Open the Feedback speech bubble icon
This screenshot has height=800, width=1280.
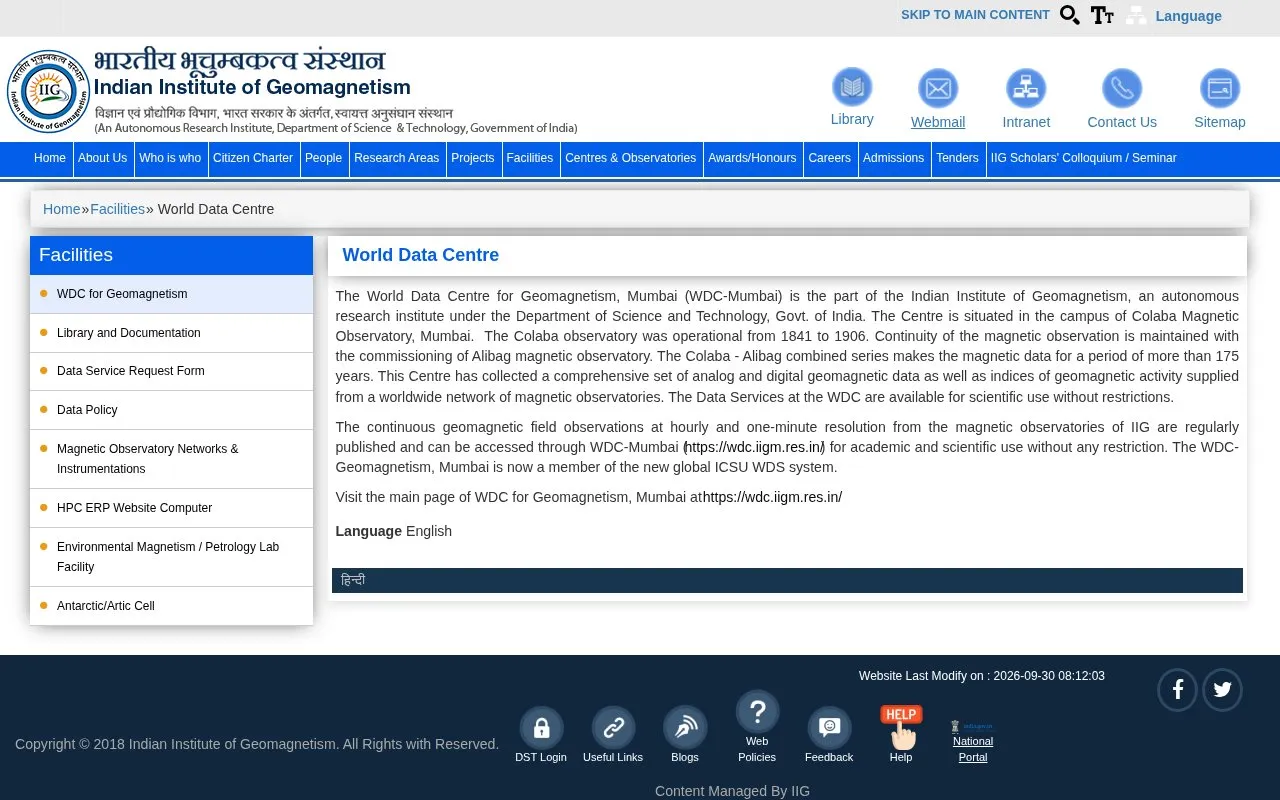pyautogui.click(x=829, y=728)
